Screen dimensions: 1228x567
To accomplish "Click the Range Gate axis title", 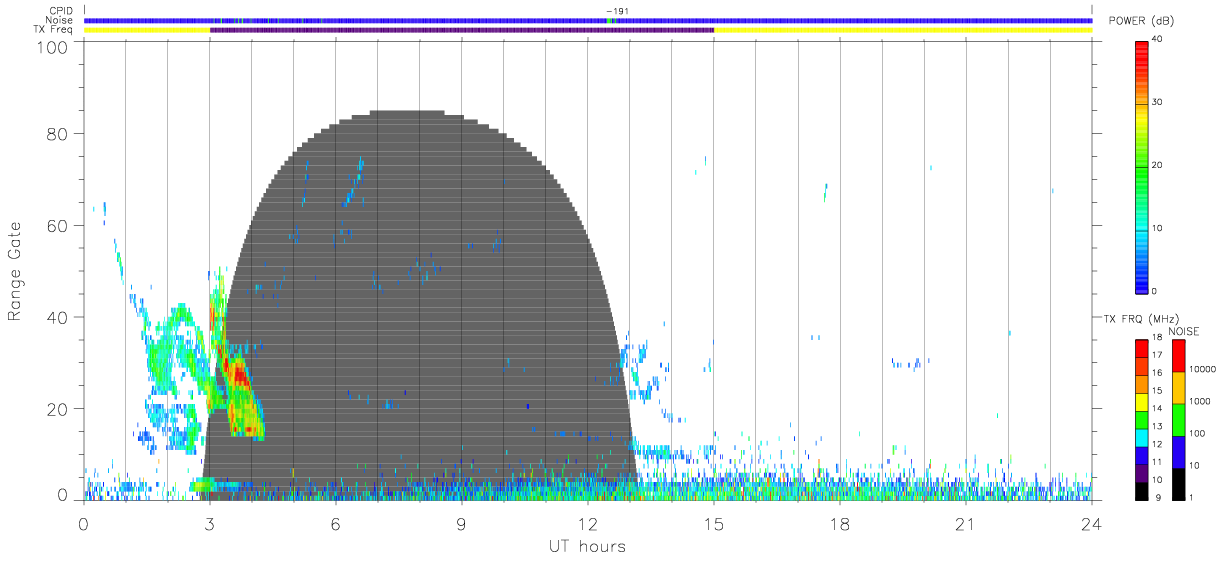I will pos(15,273).
